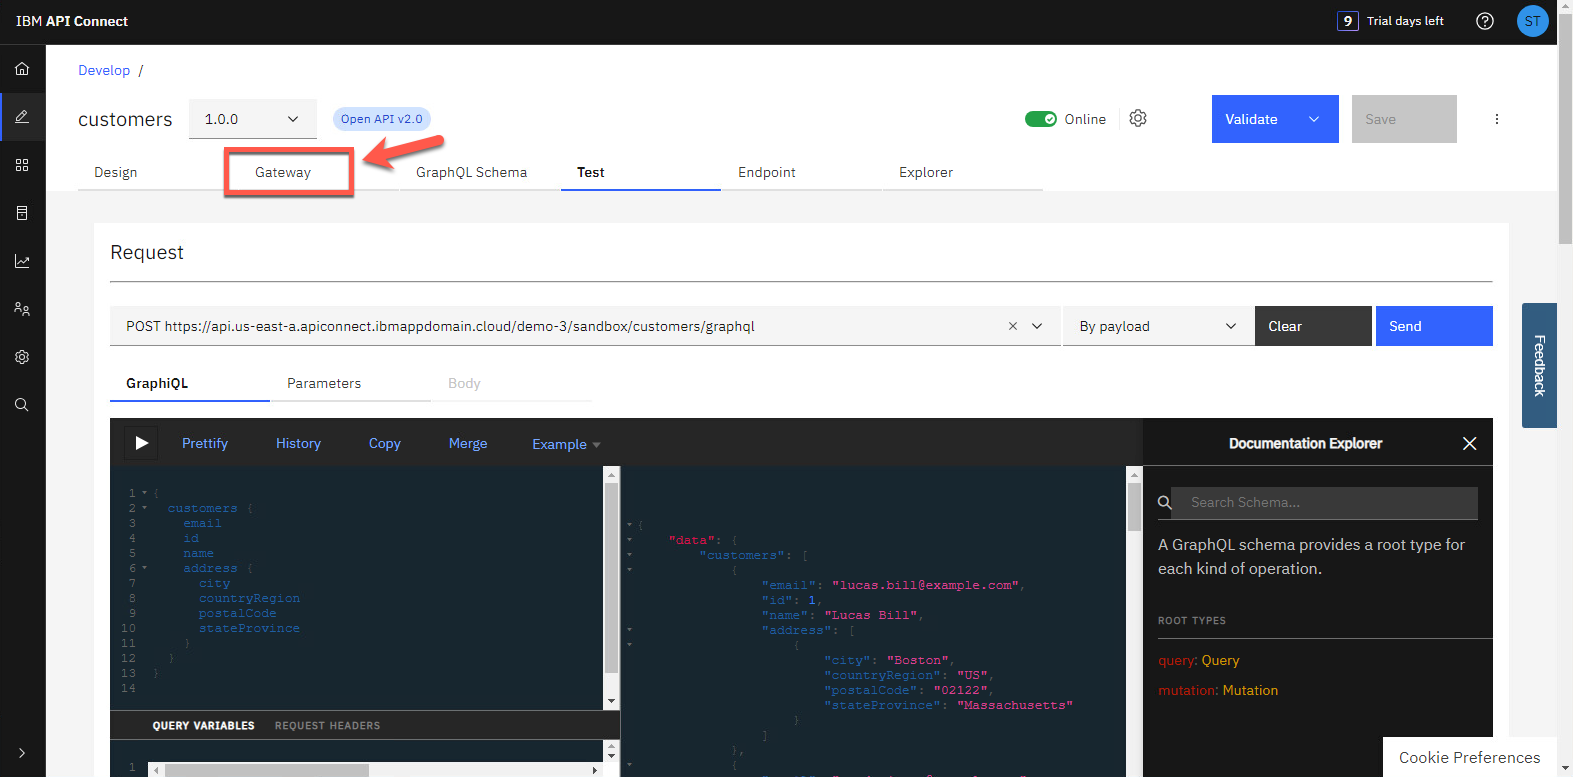Open the Manage grid icon in sidebar
The width and height of the screenshot is (1573, 777).
click(22, 165)
